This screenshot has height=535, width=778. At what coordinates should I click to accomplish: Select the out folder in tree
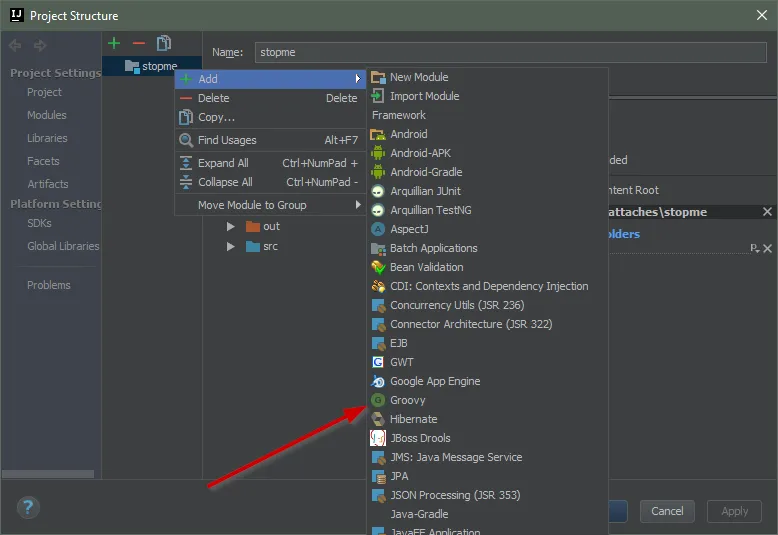(x=263, y=226)
